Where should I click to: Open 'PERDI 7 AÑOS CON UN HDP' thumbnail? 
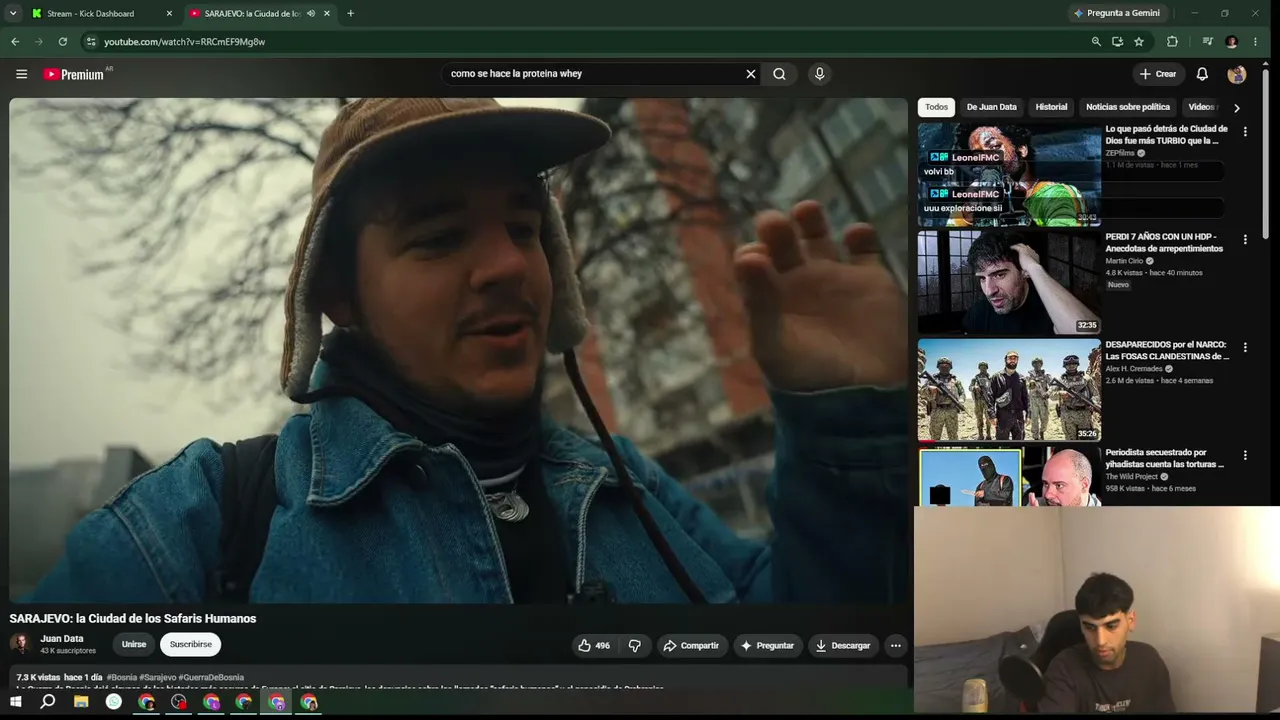(x=1009, y=283)
